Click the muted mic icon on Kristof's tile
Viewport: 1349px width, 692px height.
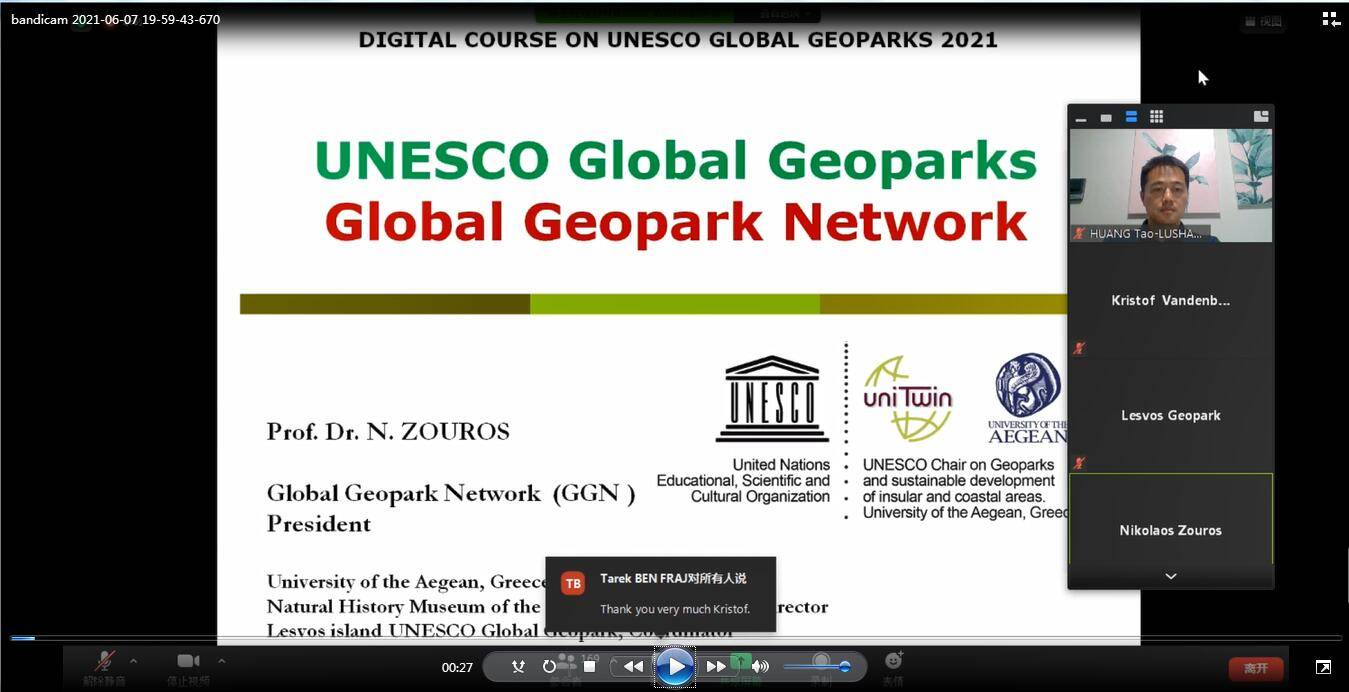1079,348
